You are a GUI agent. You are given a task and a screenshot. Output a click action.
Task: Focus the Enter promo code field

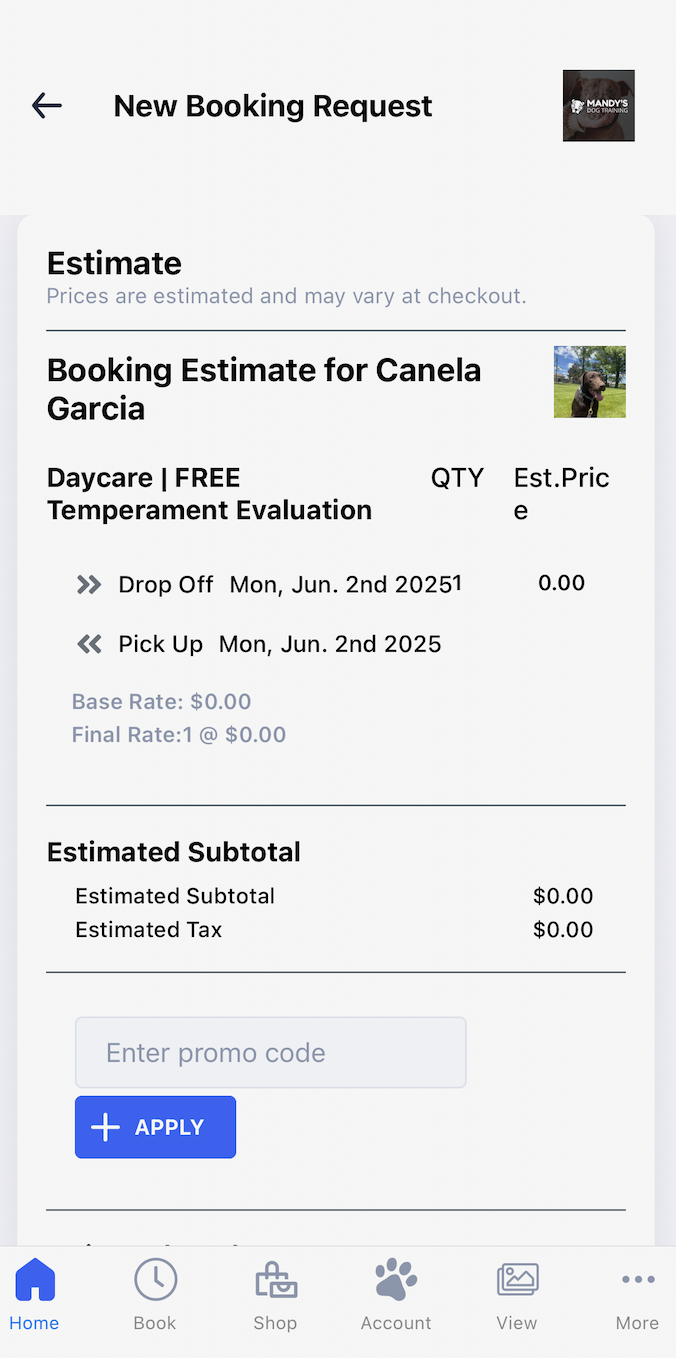point(270,1052)
